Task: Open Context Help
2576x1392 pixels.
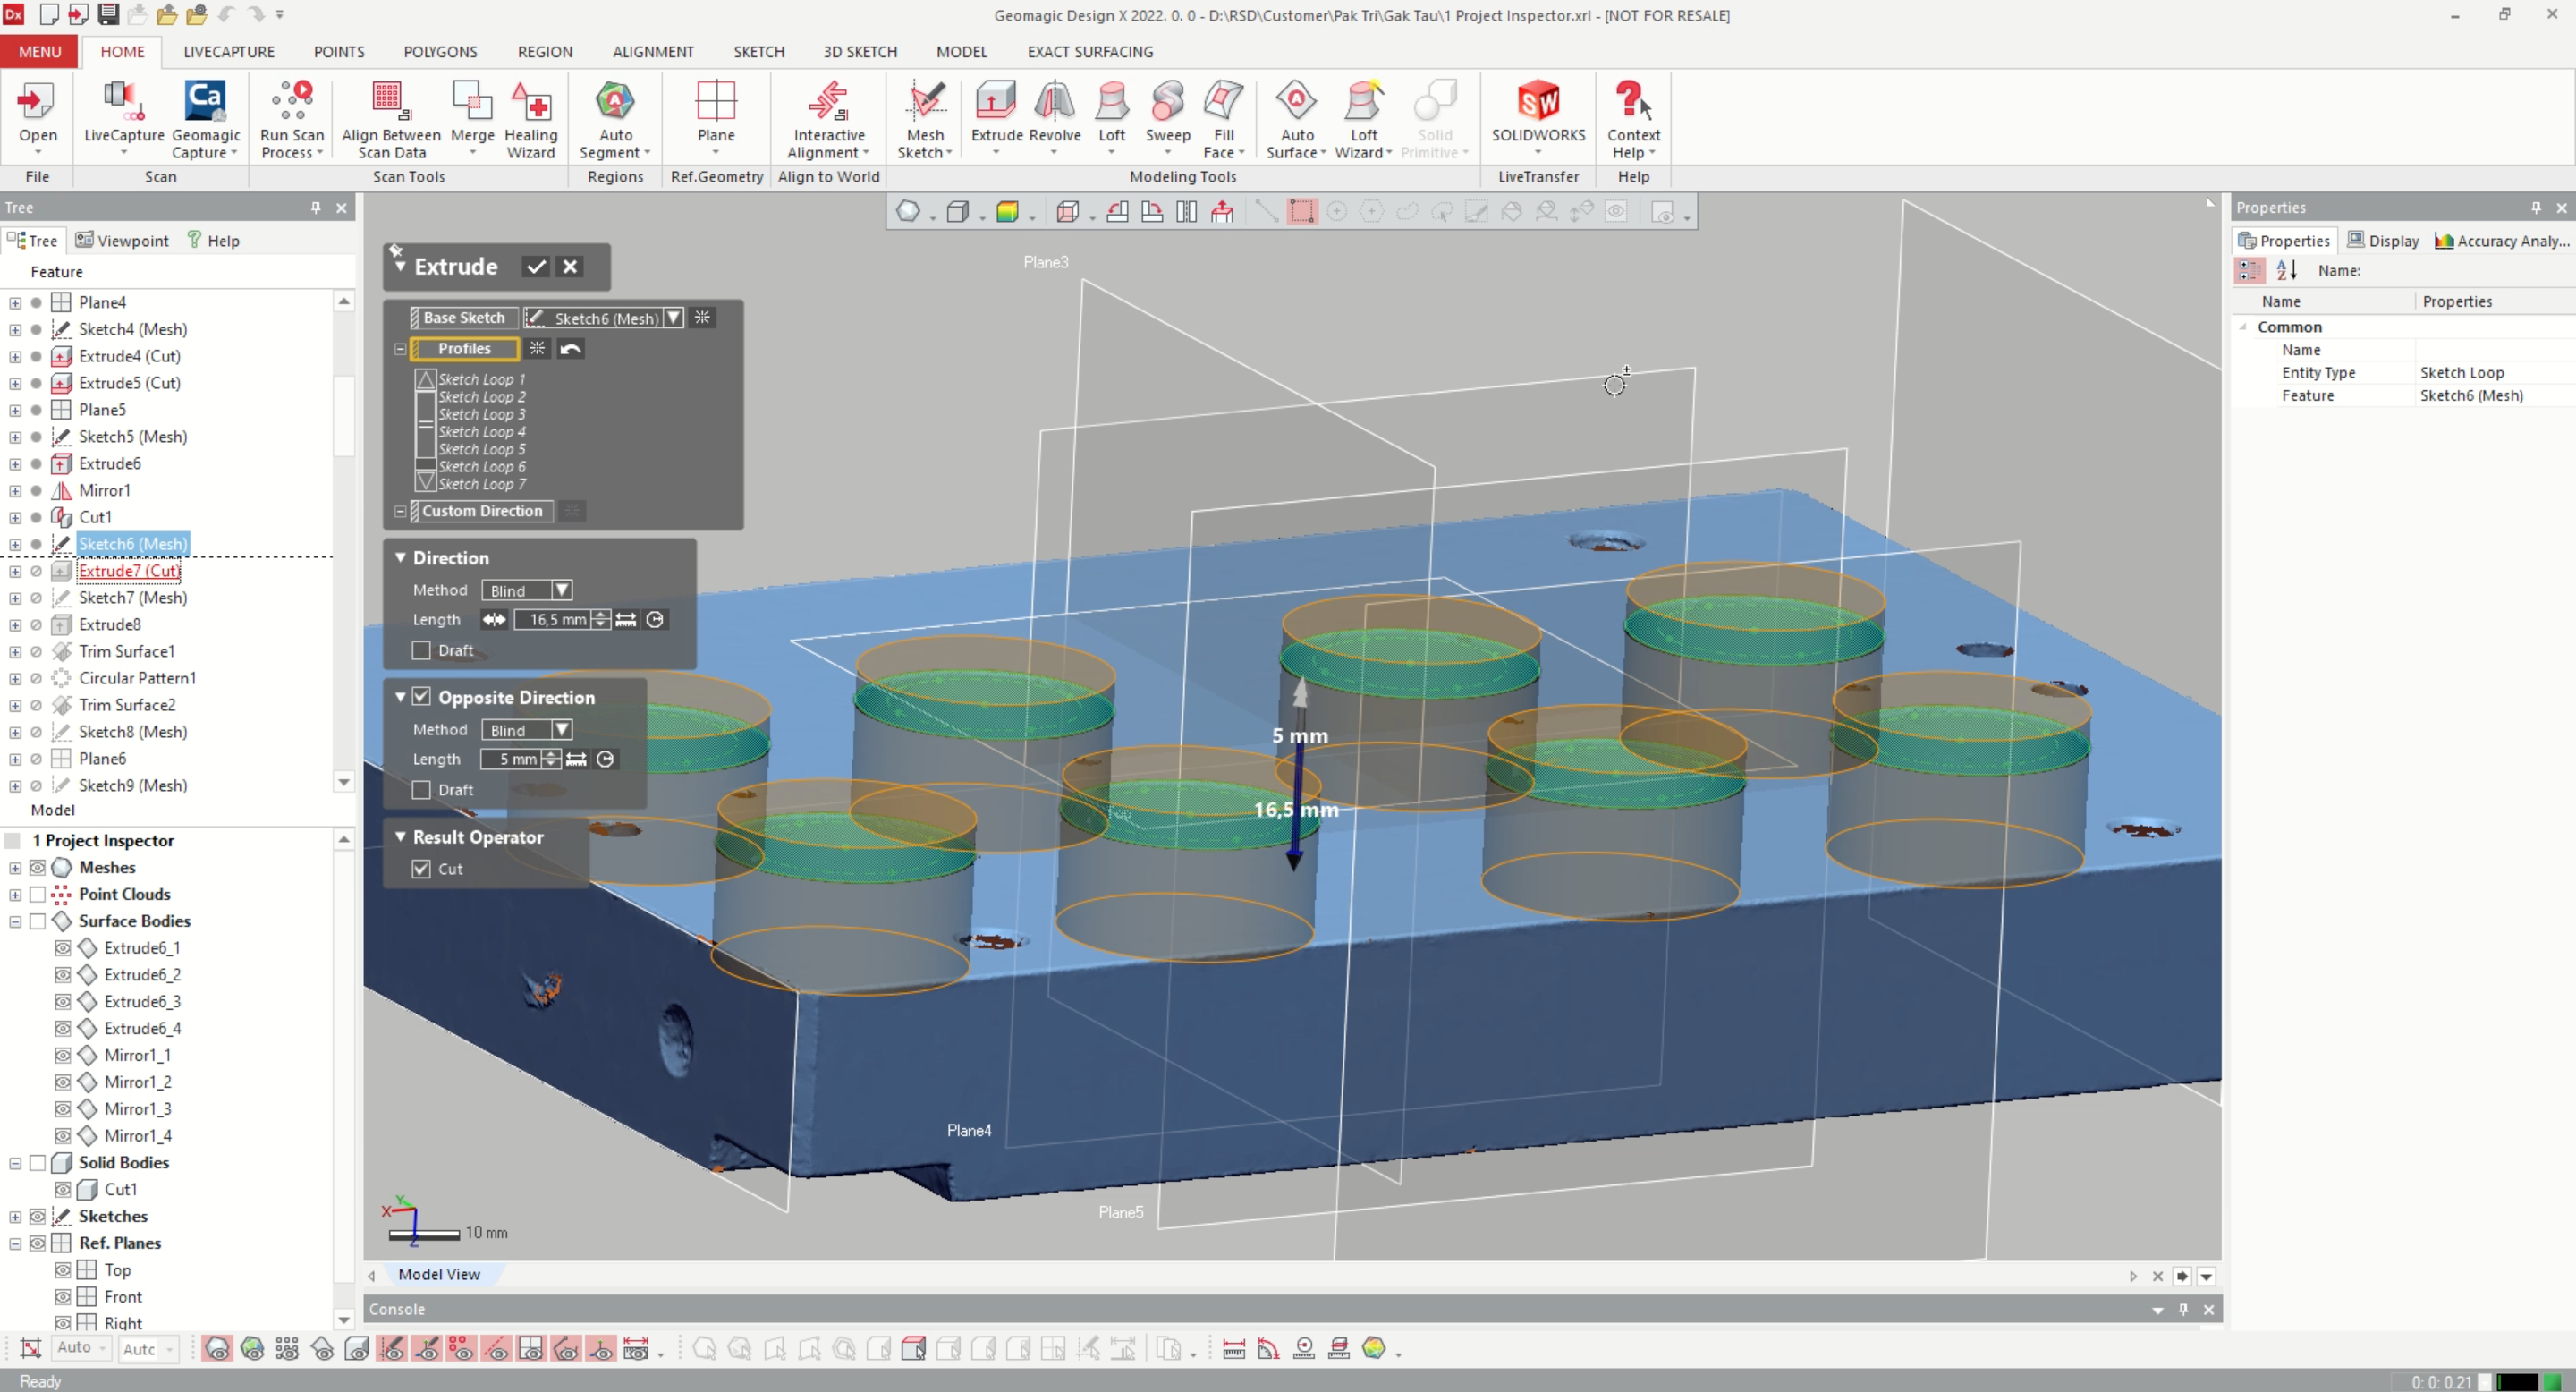Action: point(1633,118)
